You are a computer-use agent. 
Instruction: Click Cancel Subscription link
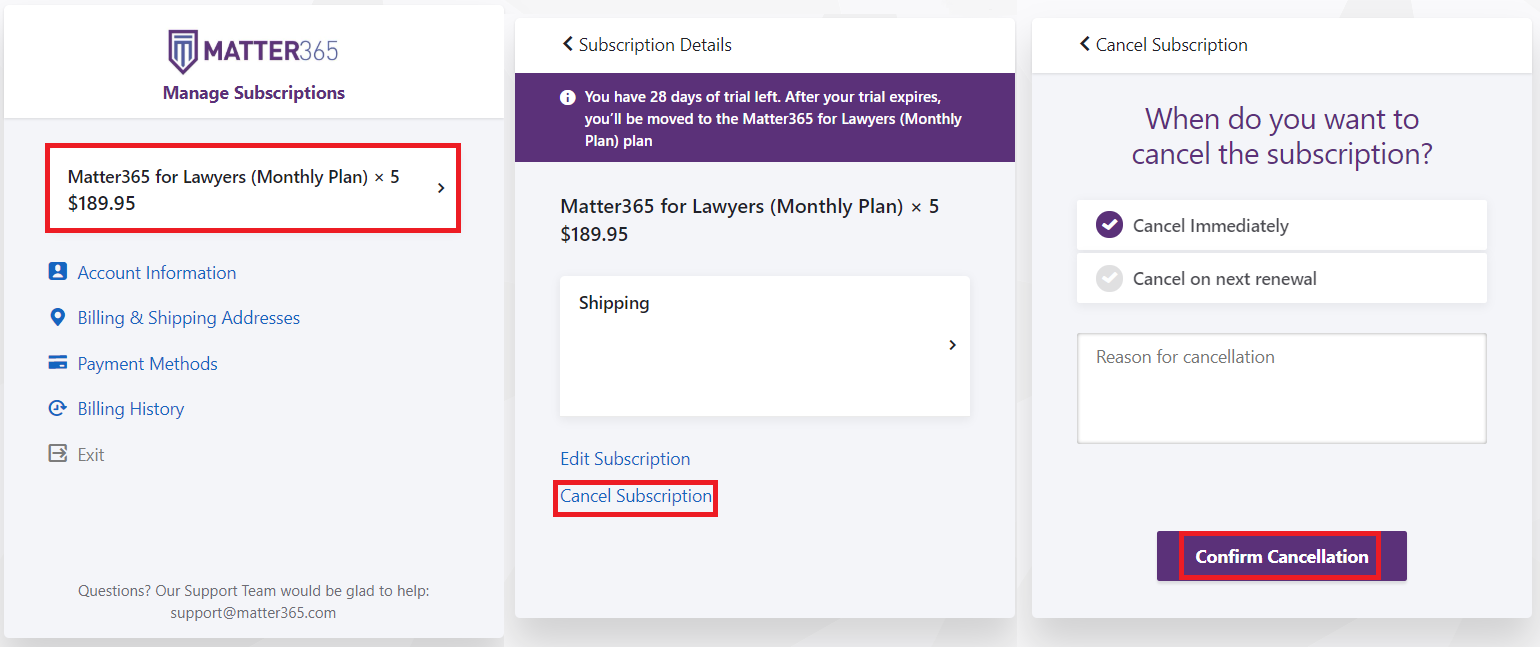[x=636, y=496]
